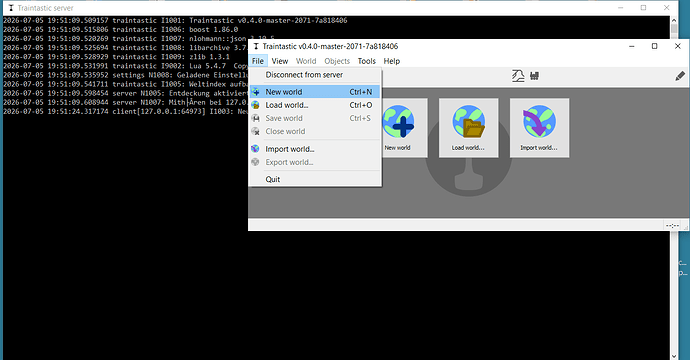Open the Help menu
690x360 pixels.
pos(392,61)
